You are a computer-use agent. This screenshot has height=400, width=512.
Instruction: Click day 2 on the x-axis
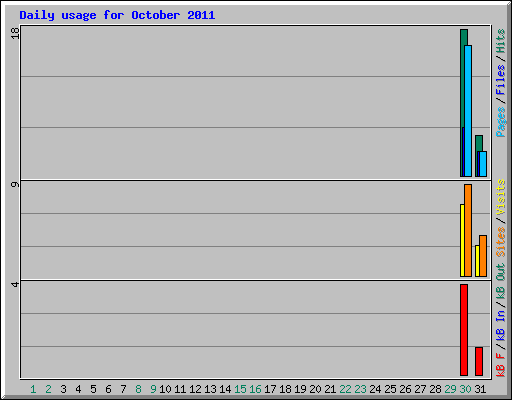point(48,389)
